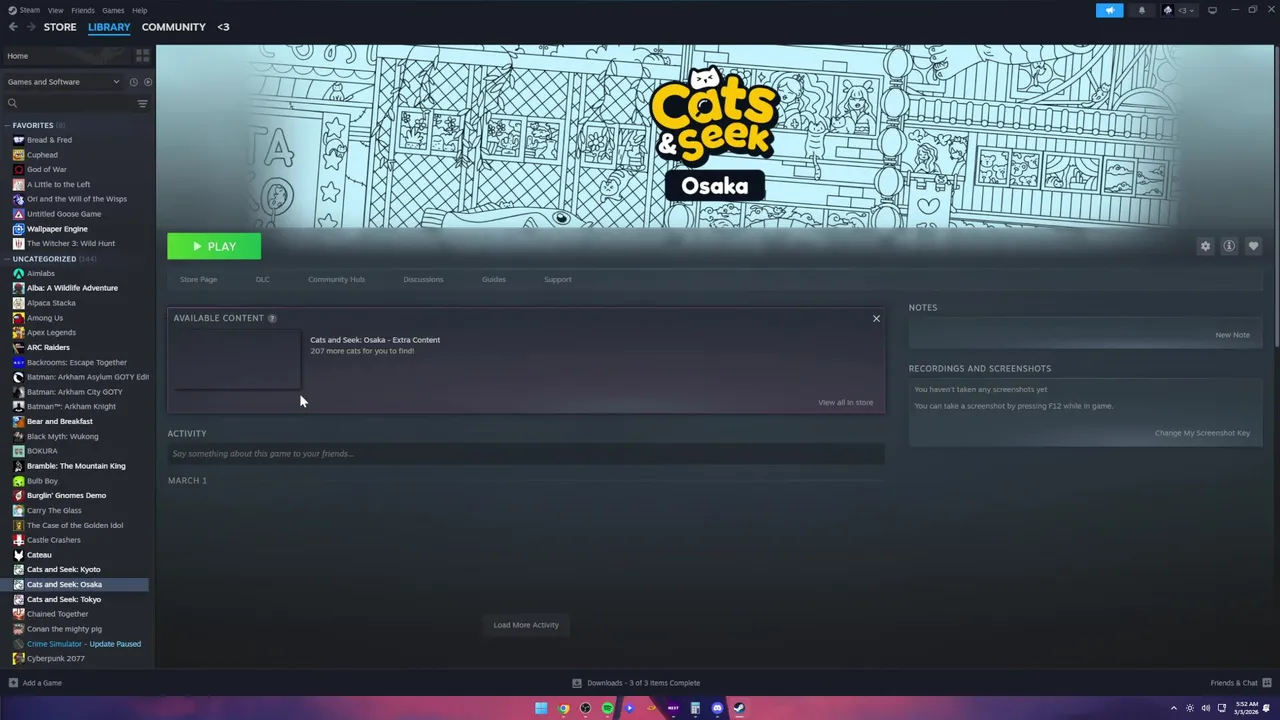Viewport: 1280px width, 720px height.
Task: Switch to the COMMUNITY tab
Action: pyautogui.click(x=174, y=27)
